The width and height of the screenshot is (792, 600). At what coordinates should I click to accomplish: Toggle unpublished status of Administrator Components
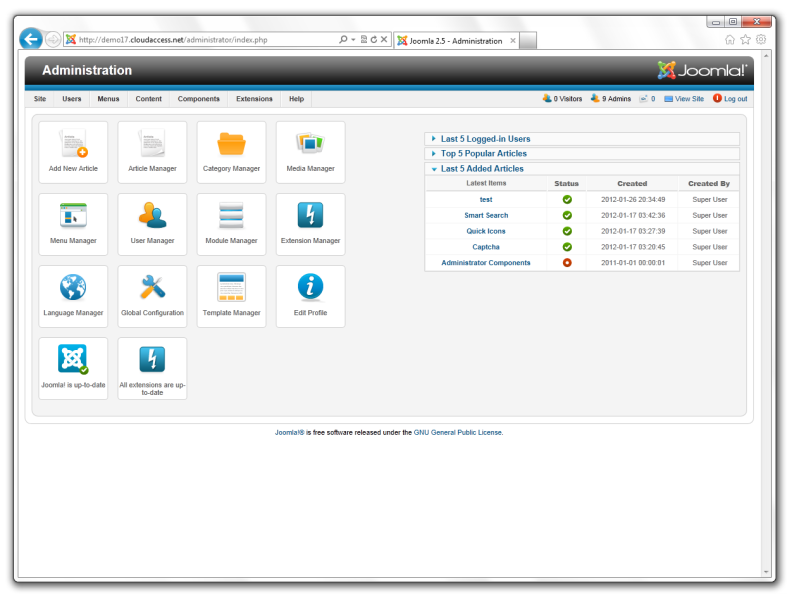click(x=567, y=263)
